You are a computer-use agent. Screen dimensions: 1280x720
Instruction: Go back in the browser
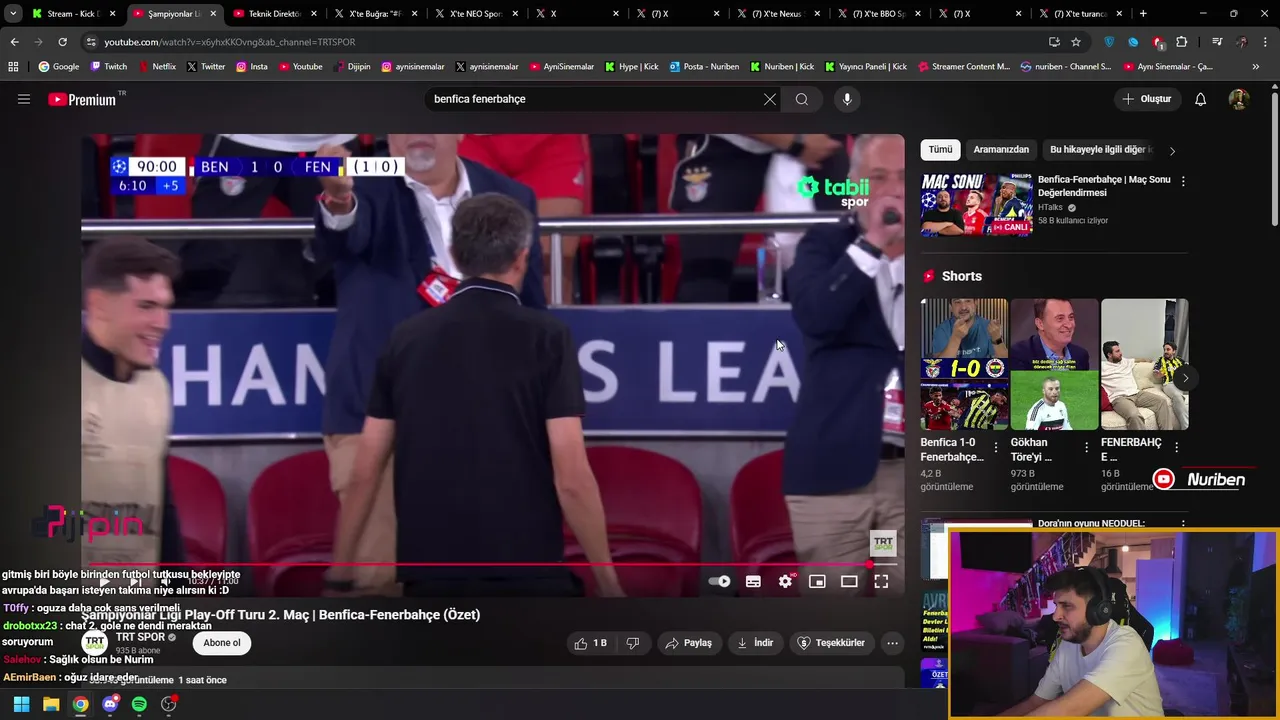tap(14, 42)
